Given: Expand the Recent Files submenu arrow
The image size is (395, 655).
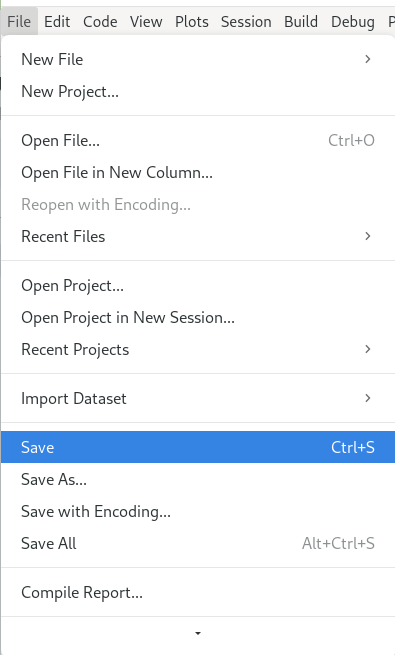Looking at the screenshot, I should pyautogui.click(x=367, y=236).
